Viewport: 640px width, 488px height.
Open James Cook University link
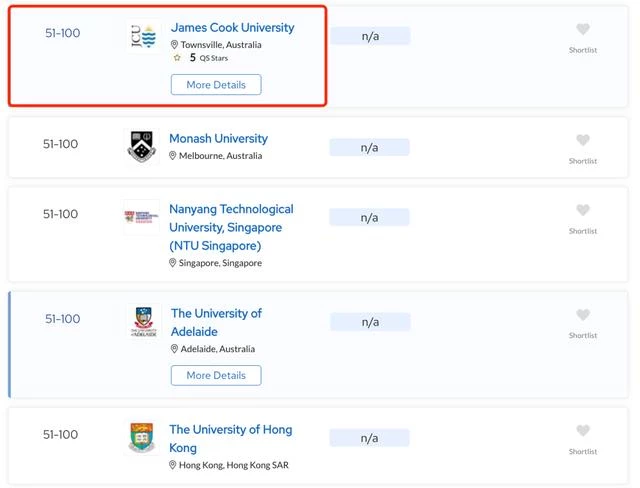233,27
